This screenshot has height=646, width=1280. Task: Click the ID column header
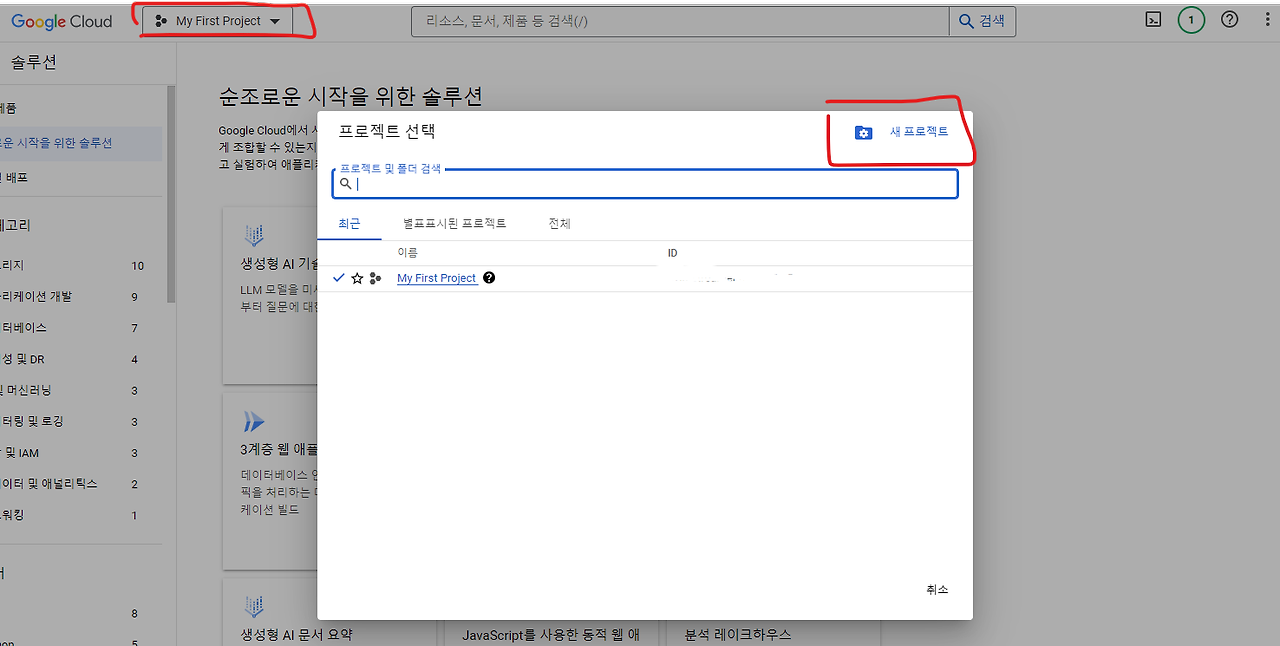pos(673,253)
